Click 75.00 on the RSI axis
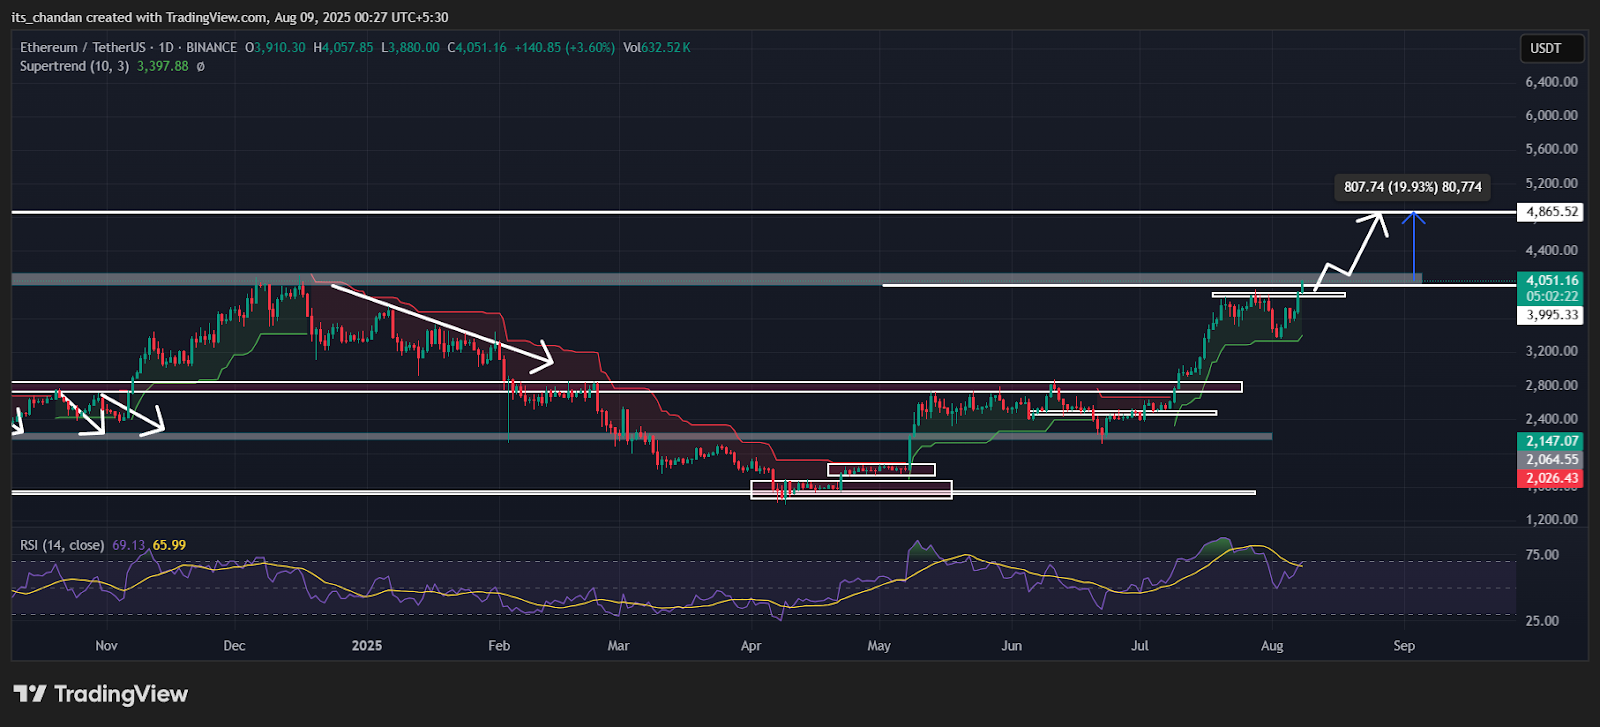Image resolution: width=1600 pixels, height=727 pixels. coord(1542,555)
